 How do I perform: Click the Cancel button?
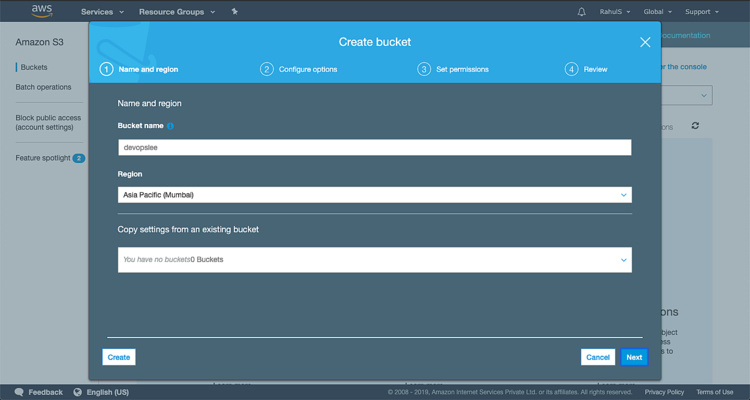click(x=597, y=357)
